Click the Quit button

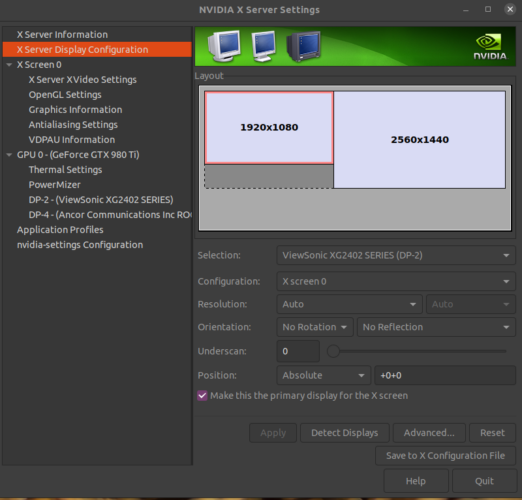pos(484,481)
